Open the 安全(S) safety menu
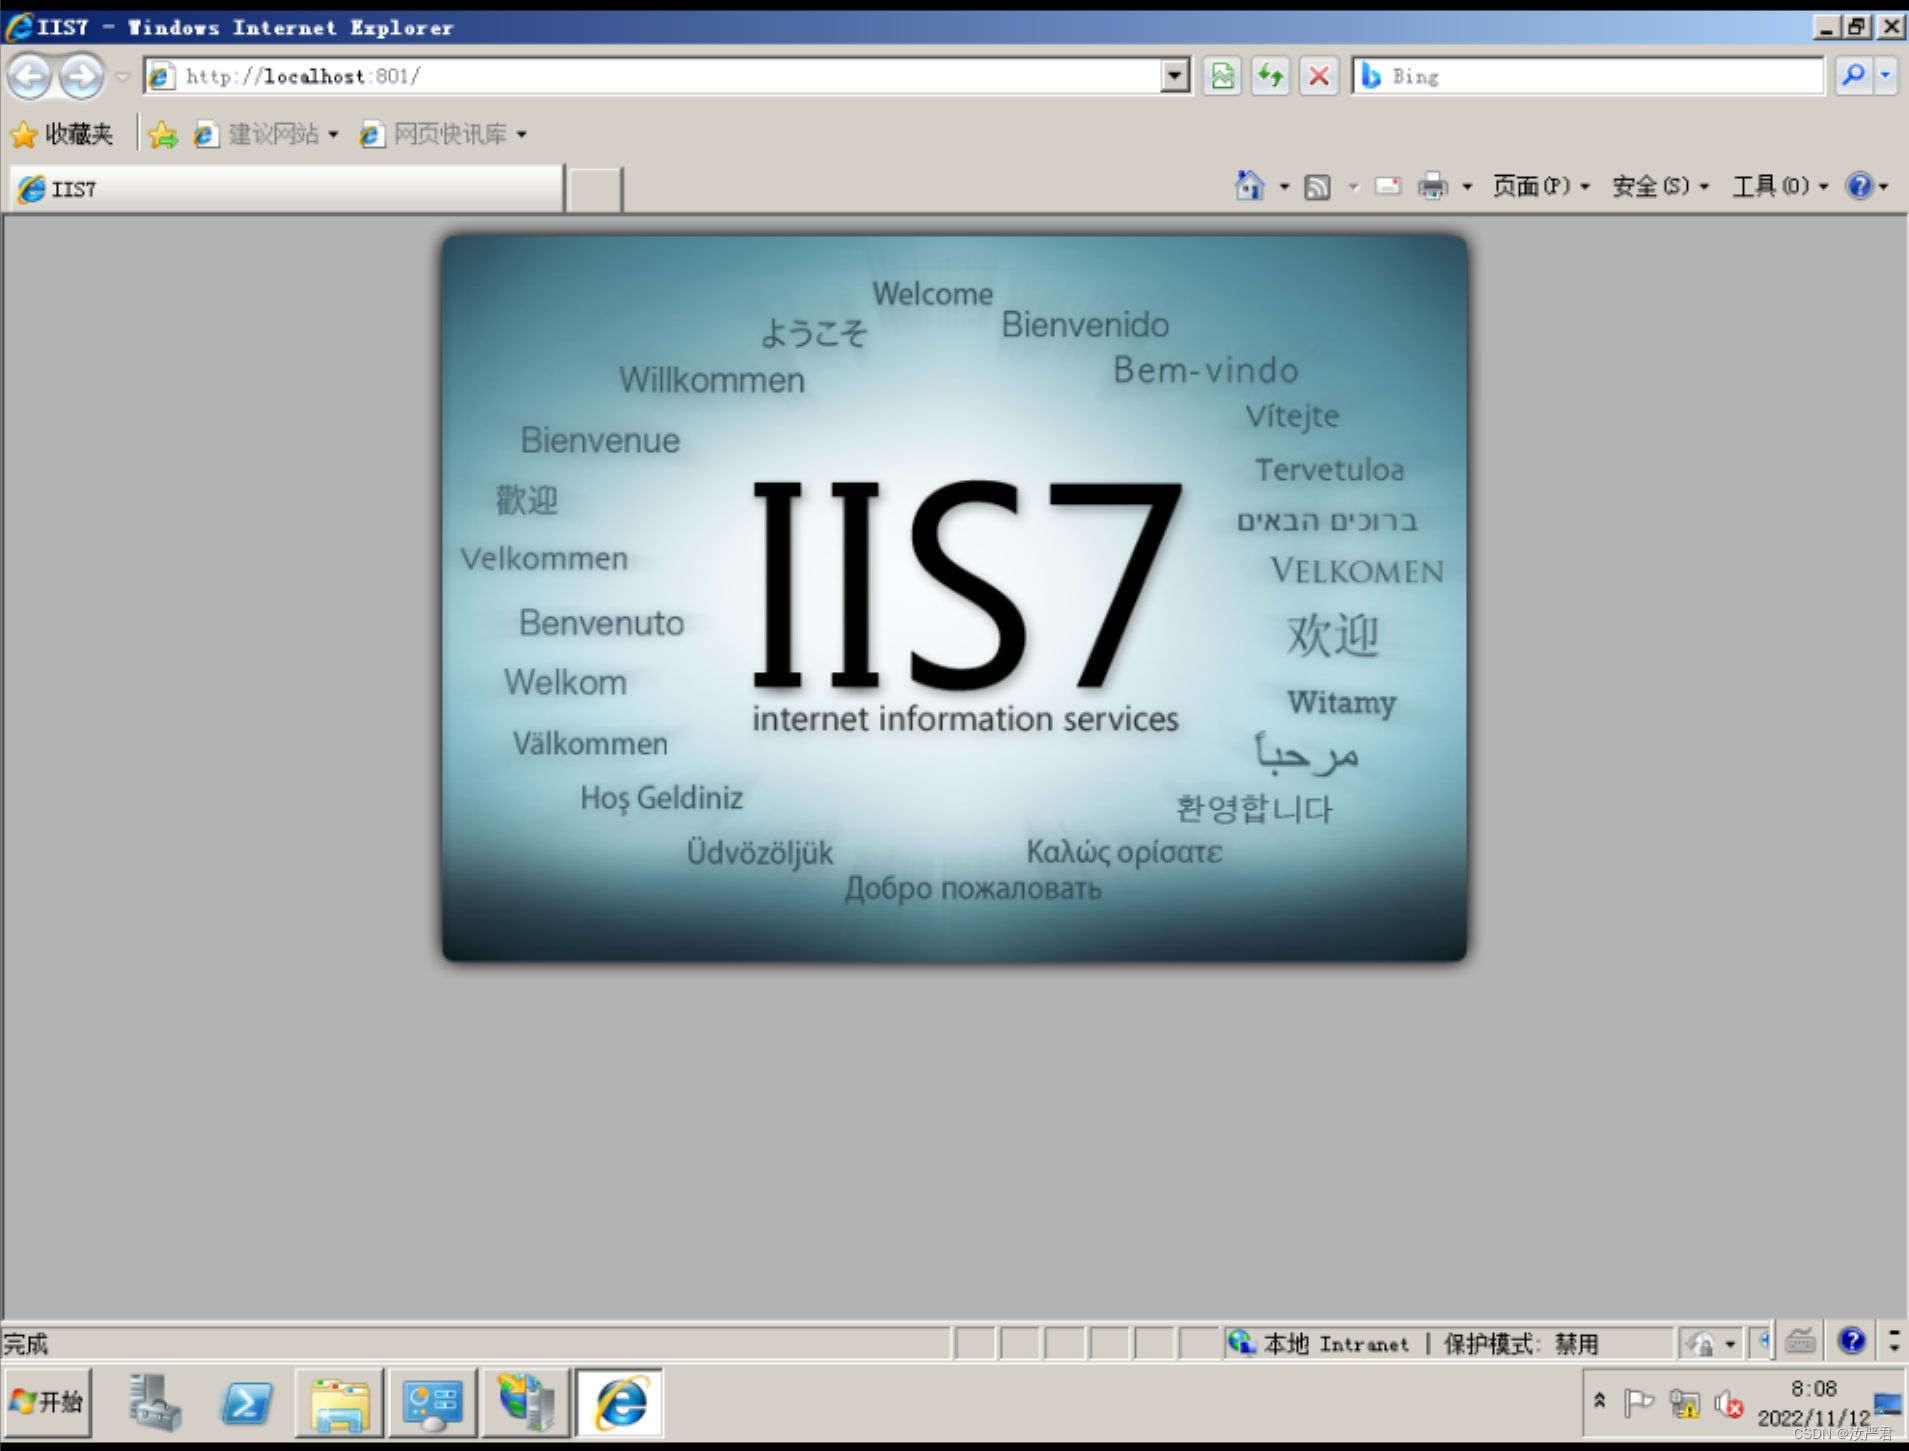 point(1660,186)
